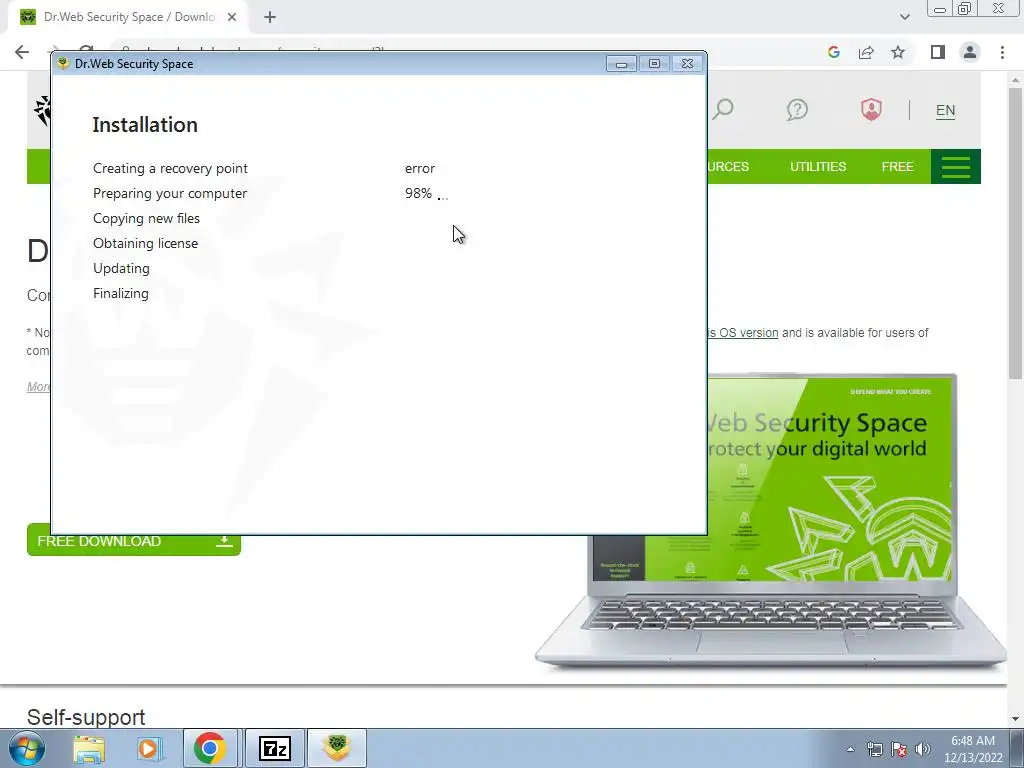Image resolution: width=1024 pixels, height=768 pixels.
Task: Maximize the Dr.Web Security Space installer window
Action: [x=654, y=63]
